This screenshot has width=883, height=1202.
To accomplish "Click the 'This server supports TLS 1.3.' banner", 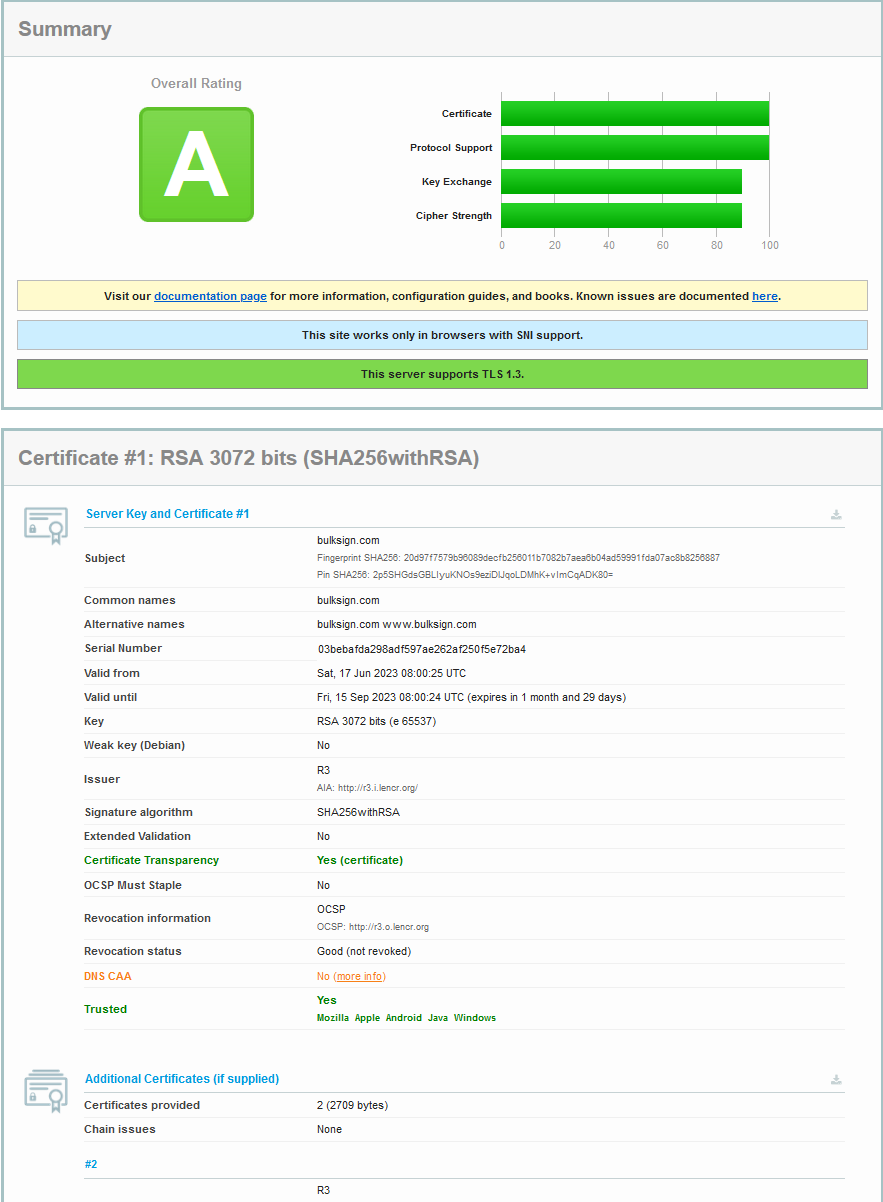I will (442, 374).
